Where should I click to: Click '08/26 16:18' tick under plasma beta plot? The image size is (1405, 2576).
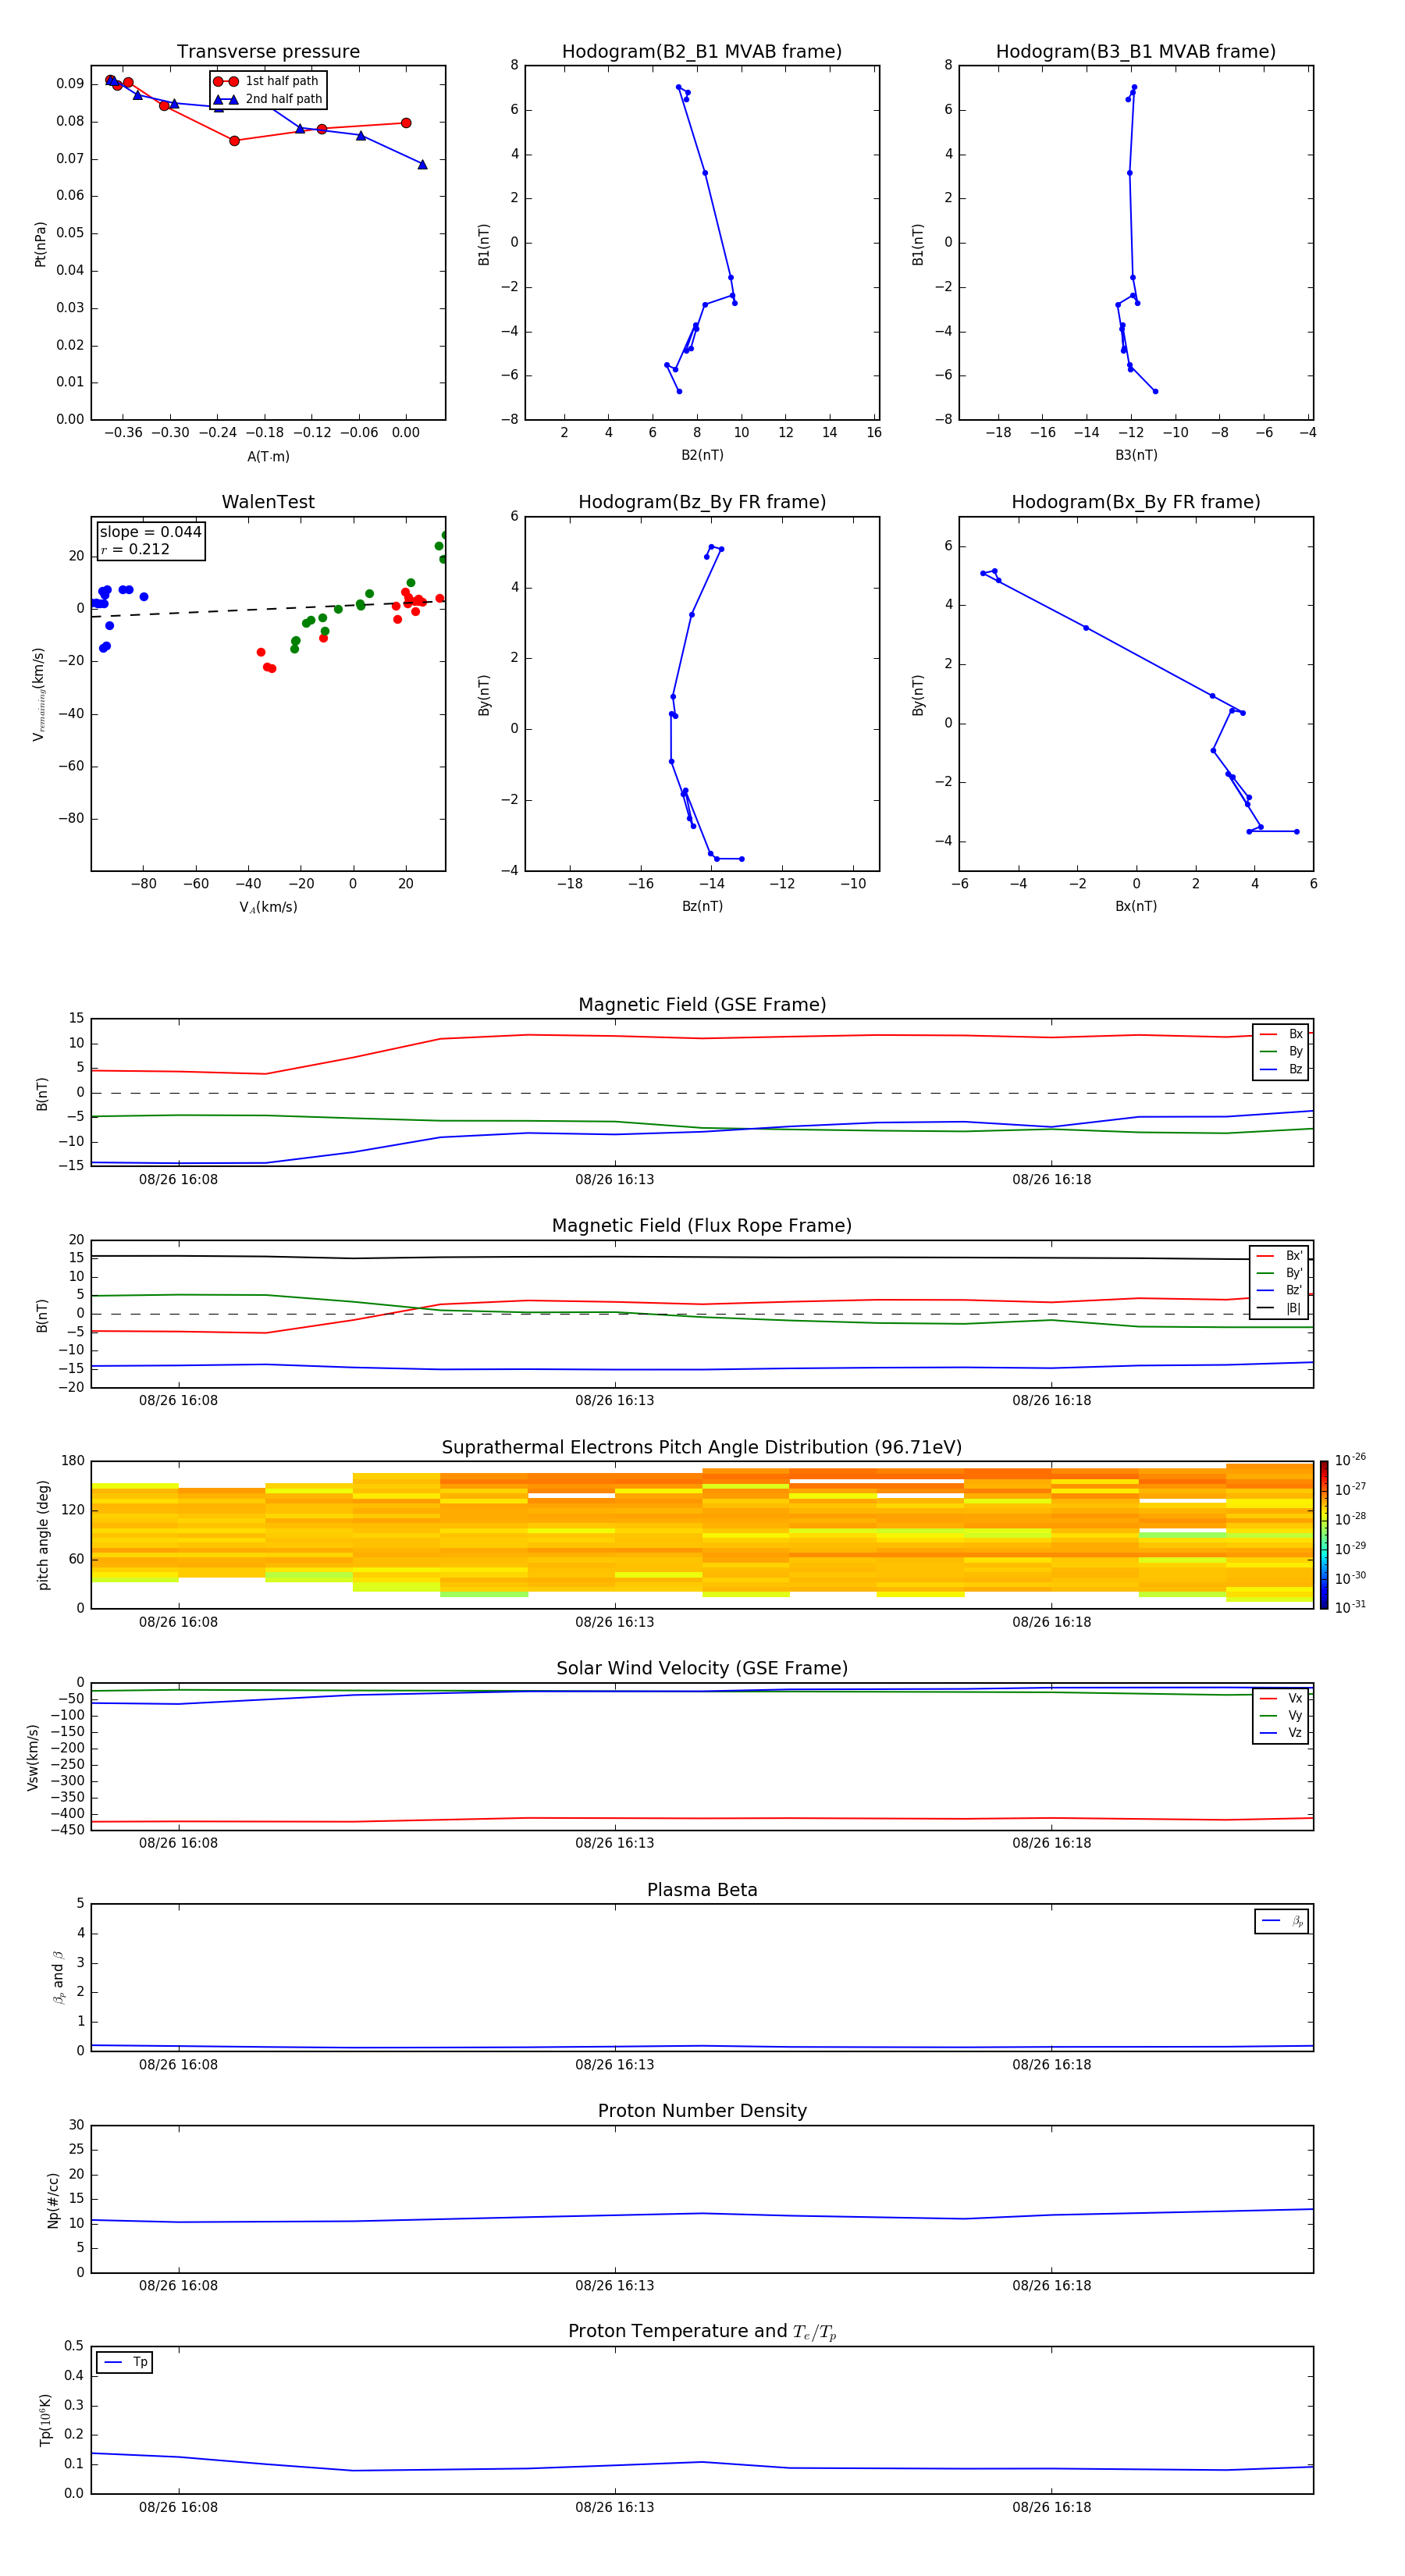pos(1051,2065)
